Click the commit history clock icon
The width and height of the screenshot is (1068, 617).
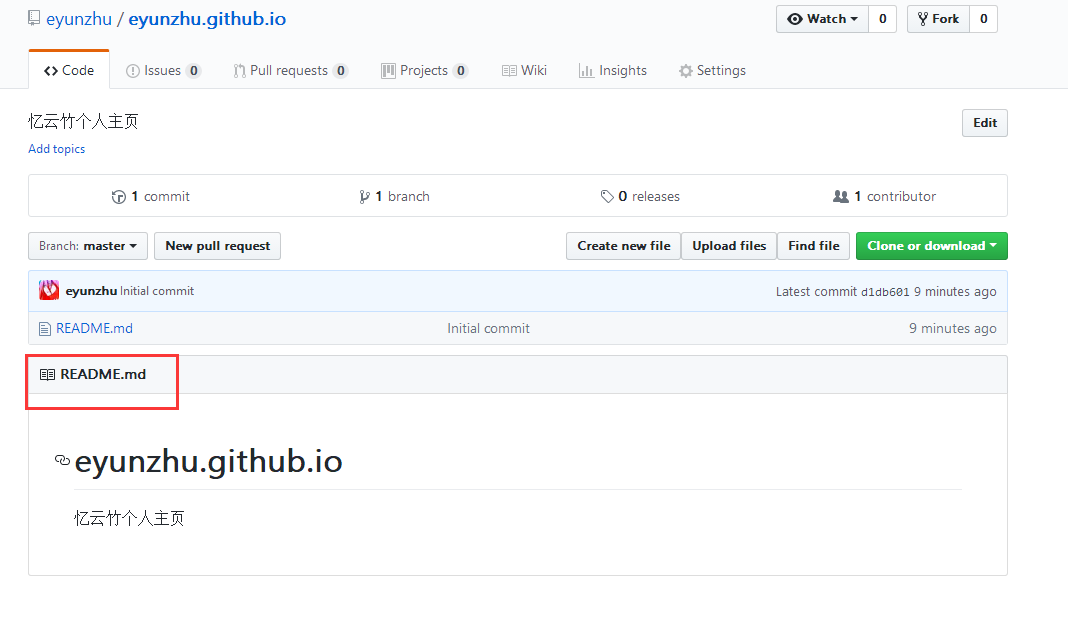[x=119, y=197]
